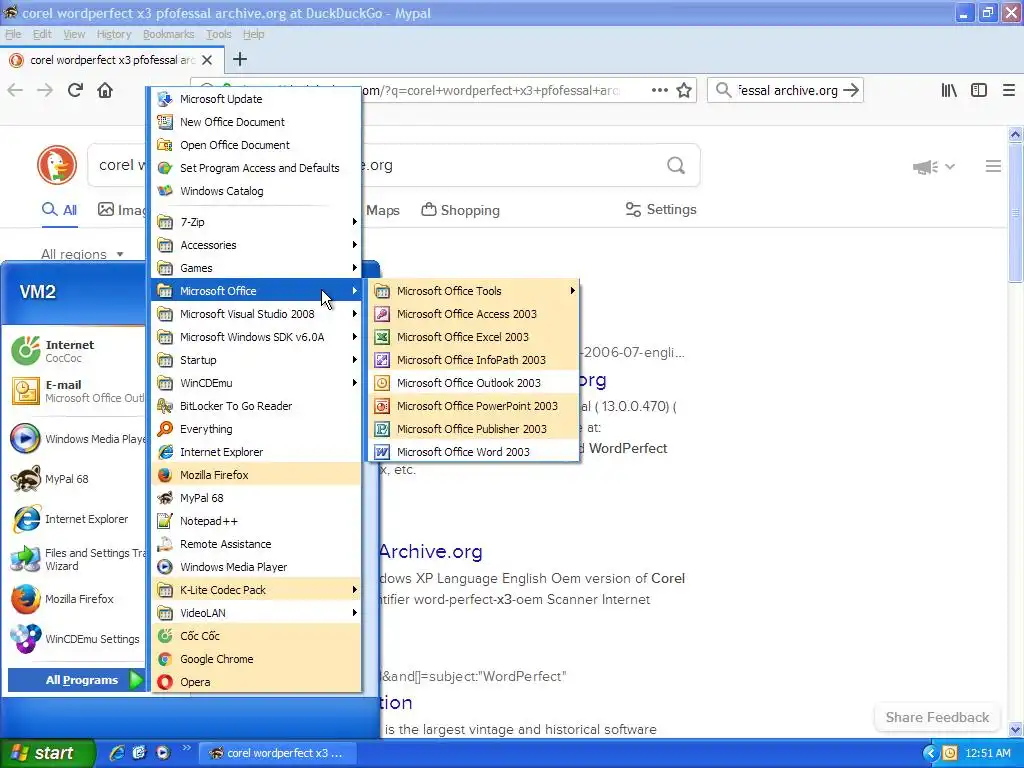Expand K-Lite Codec Pack folder
1024x768 pixels.
coord(256,590)
